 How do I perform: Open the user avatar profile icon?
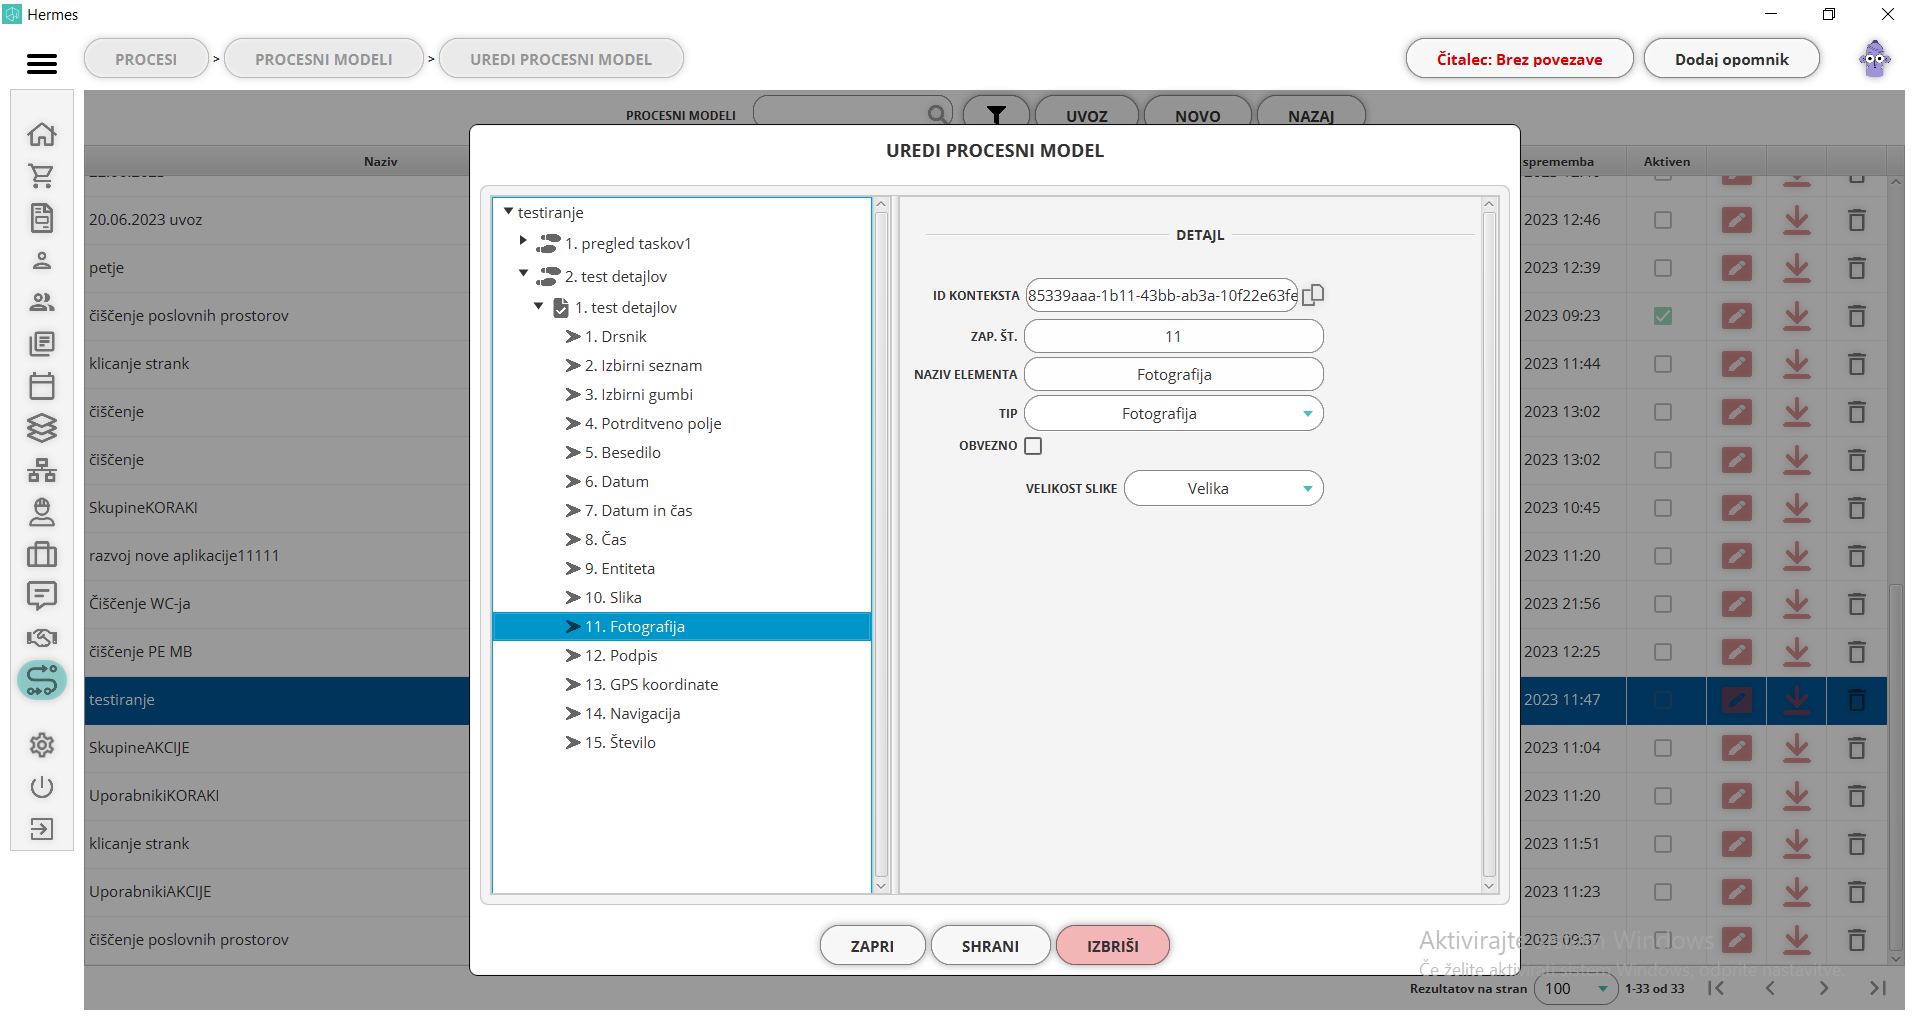click(x=1875, y=59)
